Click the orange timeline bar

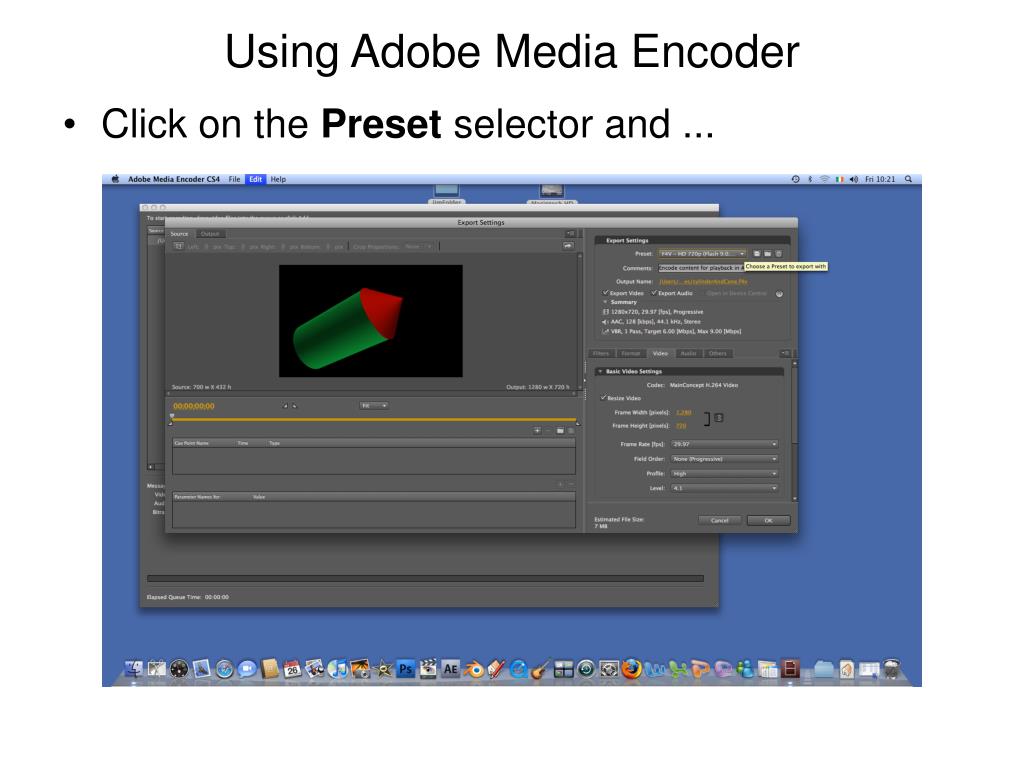tap(374, 420)
